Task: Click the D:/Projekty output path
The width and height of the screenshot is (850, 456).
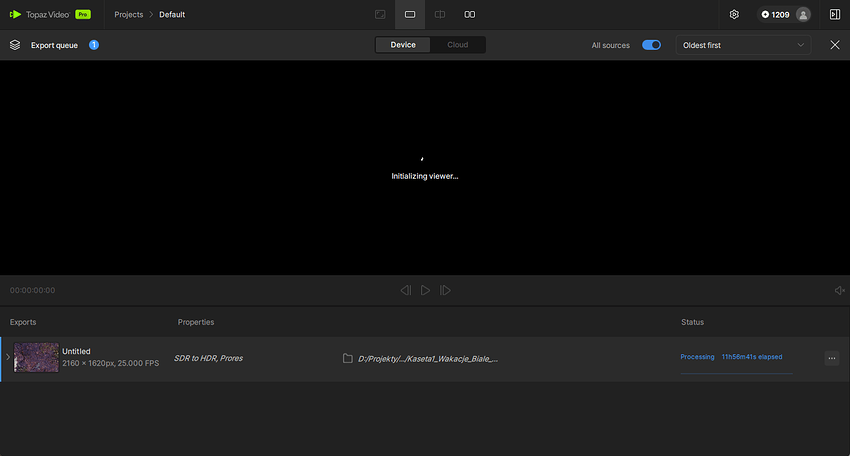Action: point(428,358)
